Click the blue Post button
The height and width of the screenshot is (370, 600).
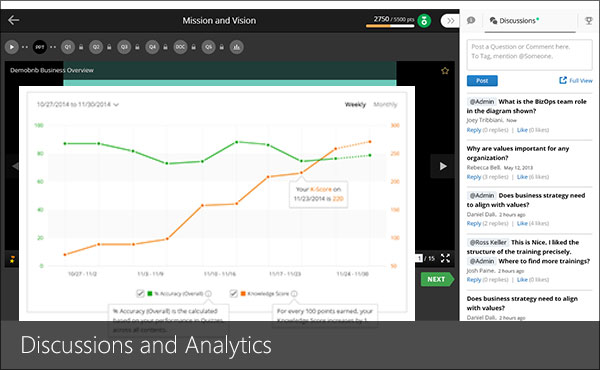482,81
